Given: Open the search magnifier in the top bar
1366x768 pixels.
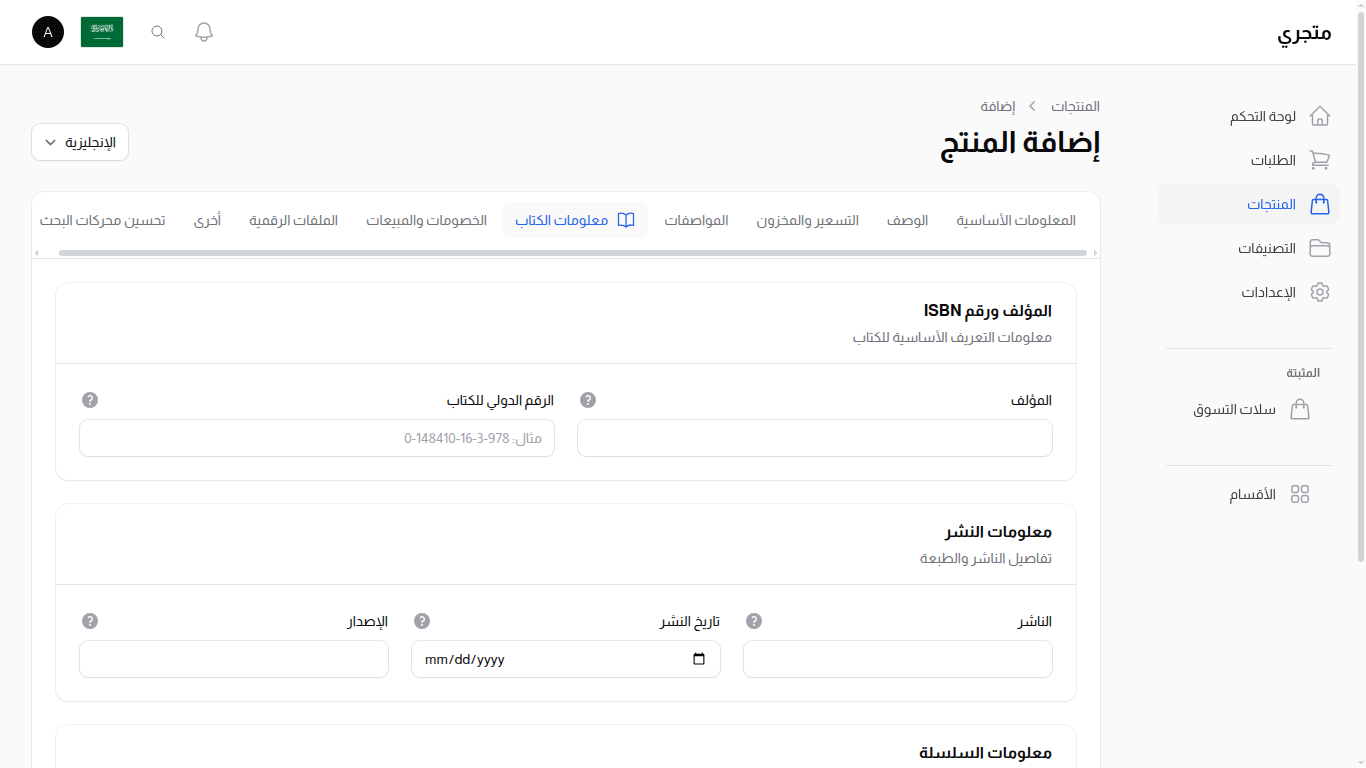Looking at the screenshot, I should coord(157,32).
